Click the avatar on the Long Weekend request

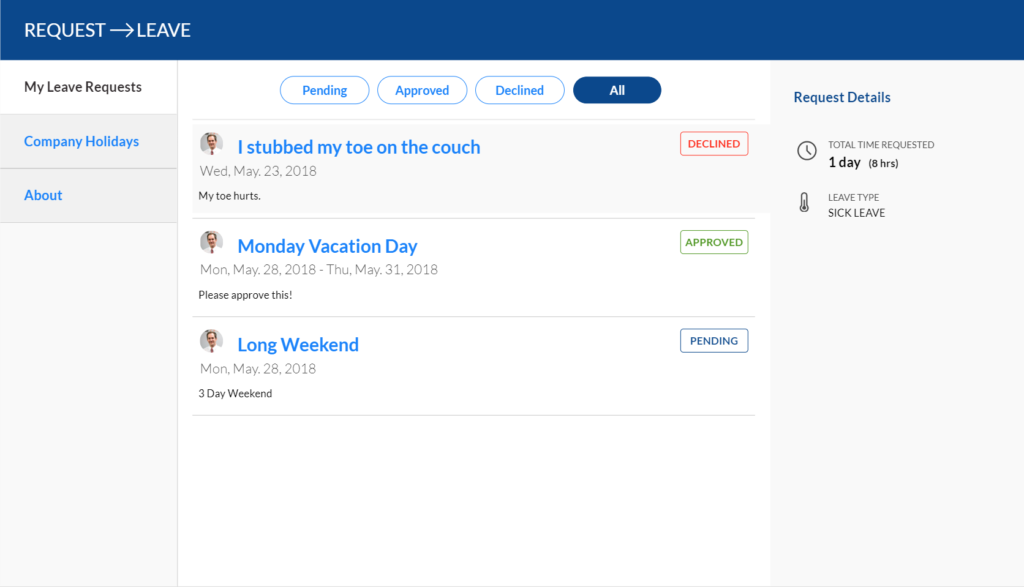[212, 339]
